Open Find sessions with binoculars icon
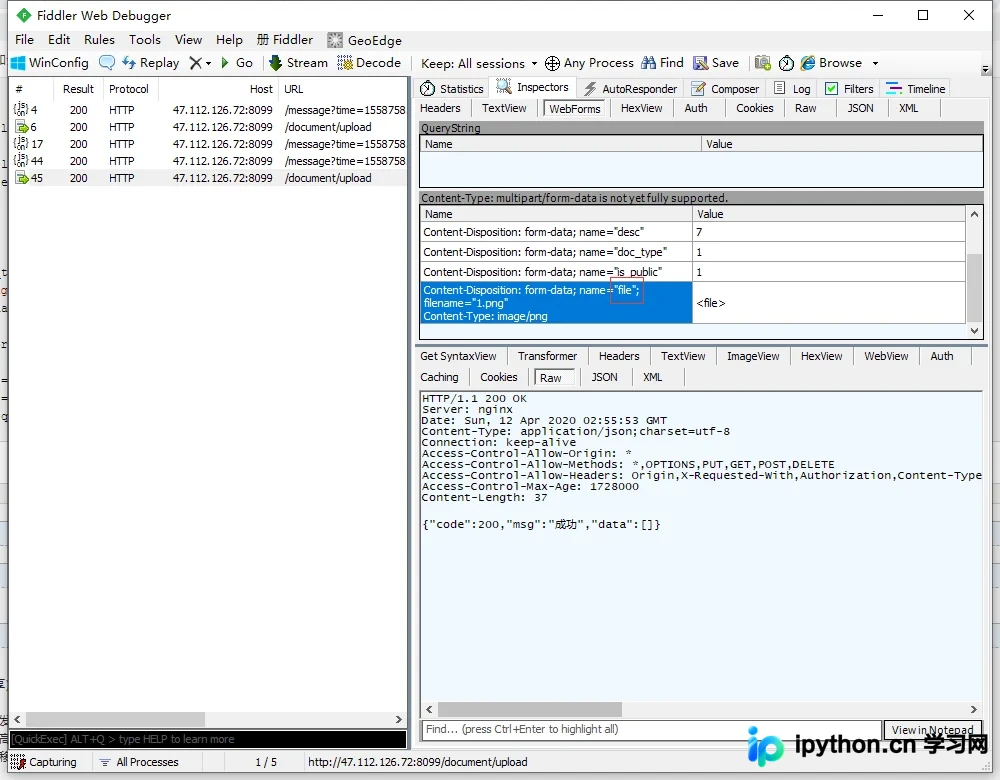 coord(662,63)
